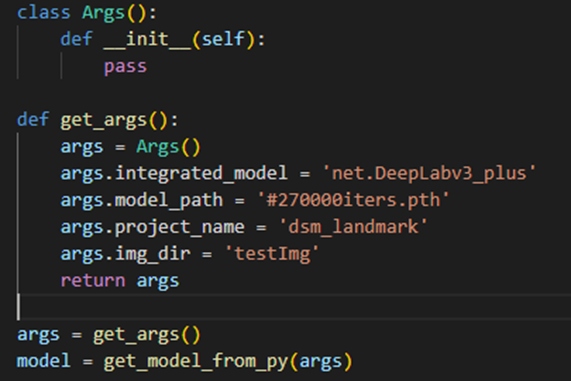Click the 'dsm_landmark' string
Screen dimensions: 571x381
point(353,227)
